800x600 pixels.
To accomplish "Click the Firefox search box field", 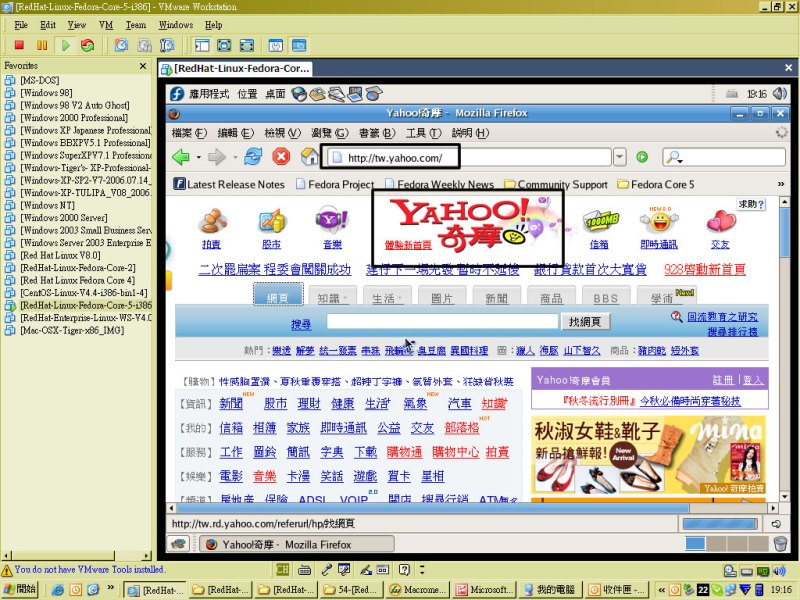I will tap(724, 158).
